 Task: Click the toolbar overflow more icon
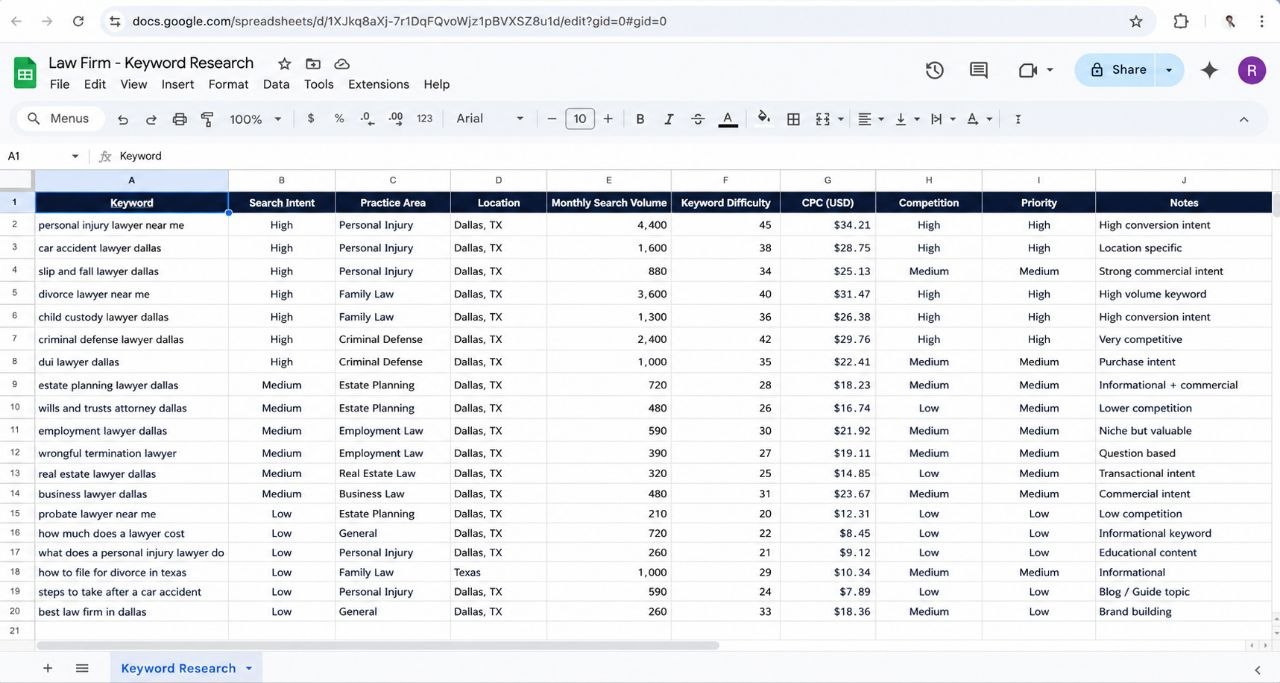pyautogui.click(x=1018, y=119)
